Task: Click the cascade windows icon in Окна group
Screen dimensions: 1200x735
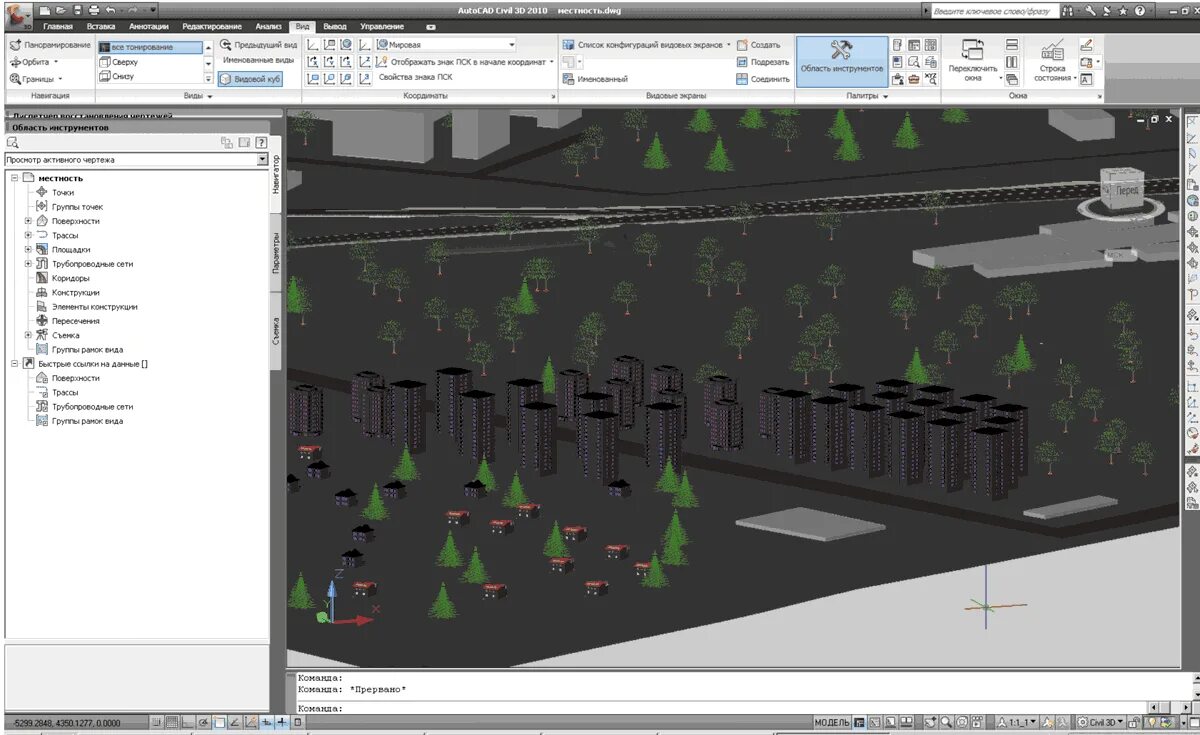Action: click(1012, 78)
